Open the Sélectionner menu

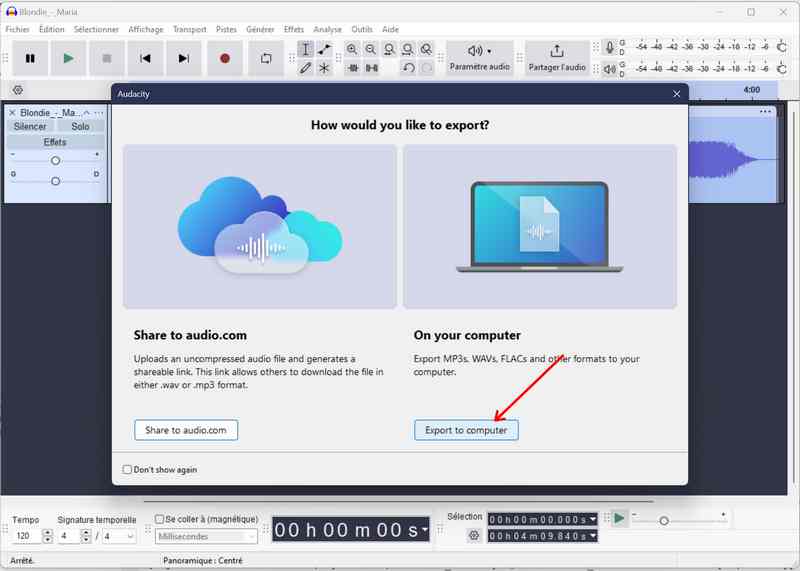[96, 30]
